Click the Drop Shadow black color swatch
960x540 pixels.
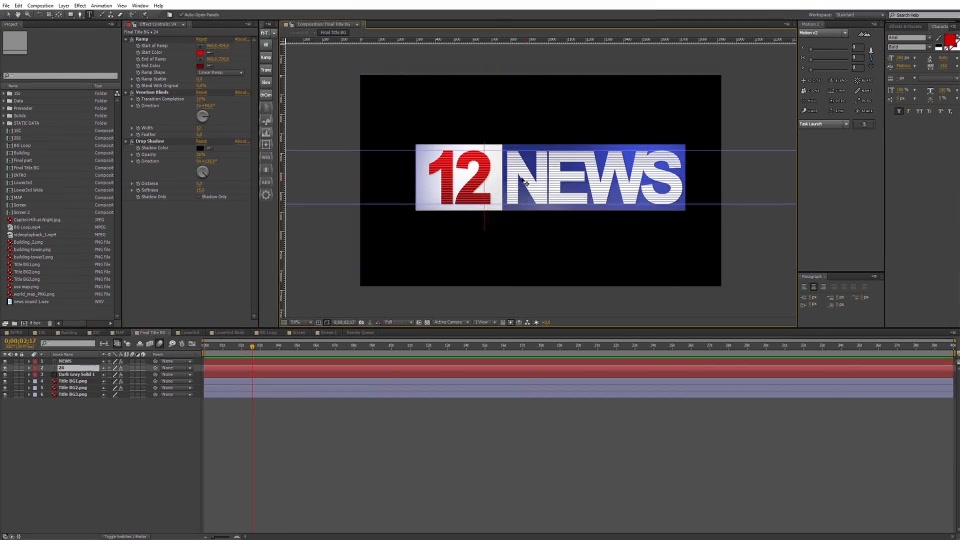click(200, 148)
